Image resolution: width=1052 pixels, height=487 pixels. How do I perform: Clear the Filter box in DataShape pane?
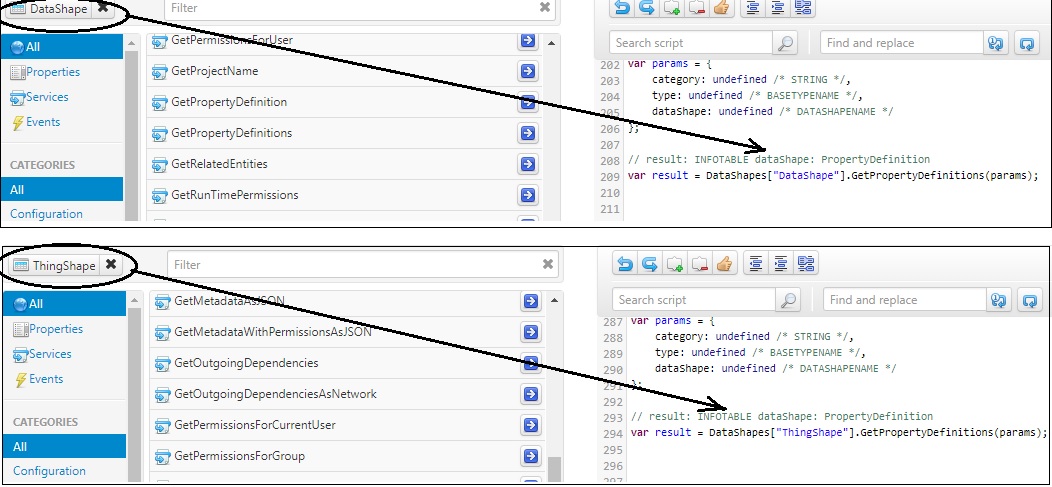pos(545,7)
